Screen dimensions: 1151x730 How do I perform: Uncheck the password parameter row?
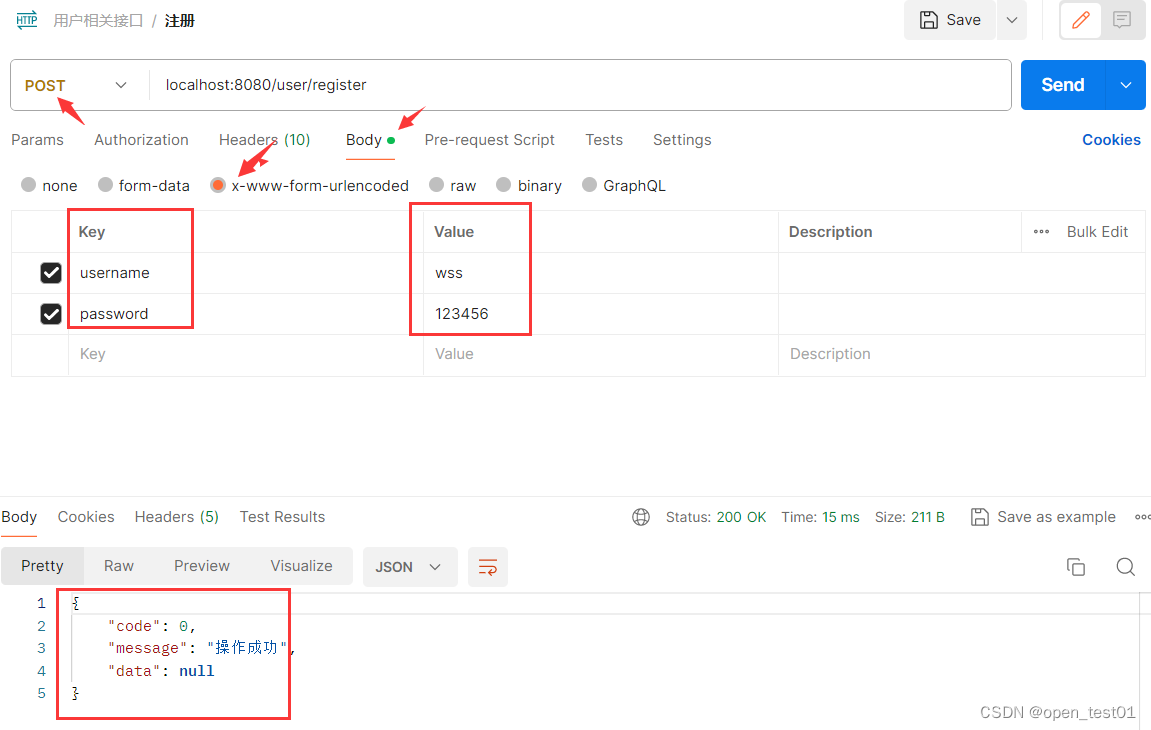[x=51, y=313]
